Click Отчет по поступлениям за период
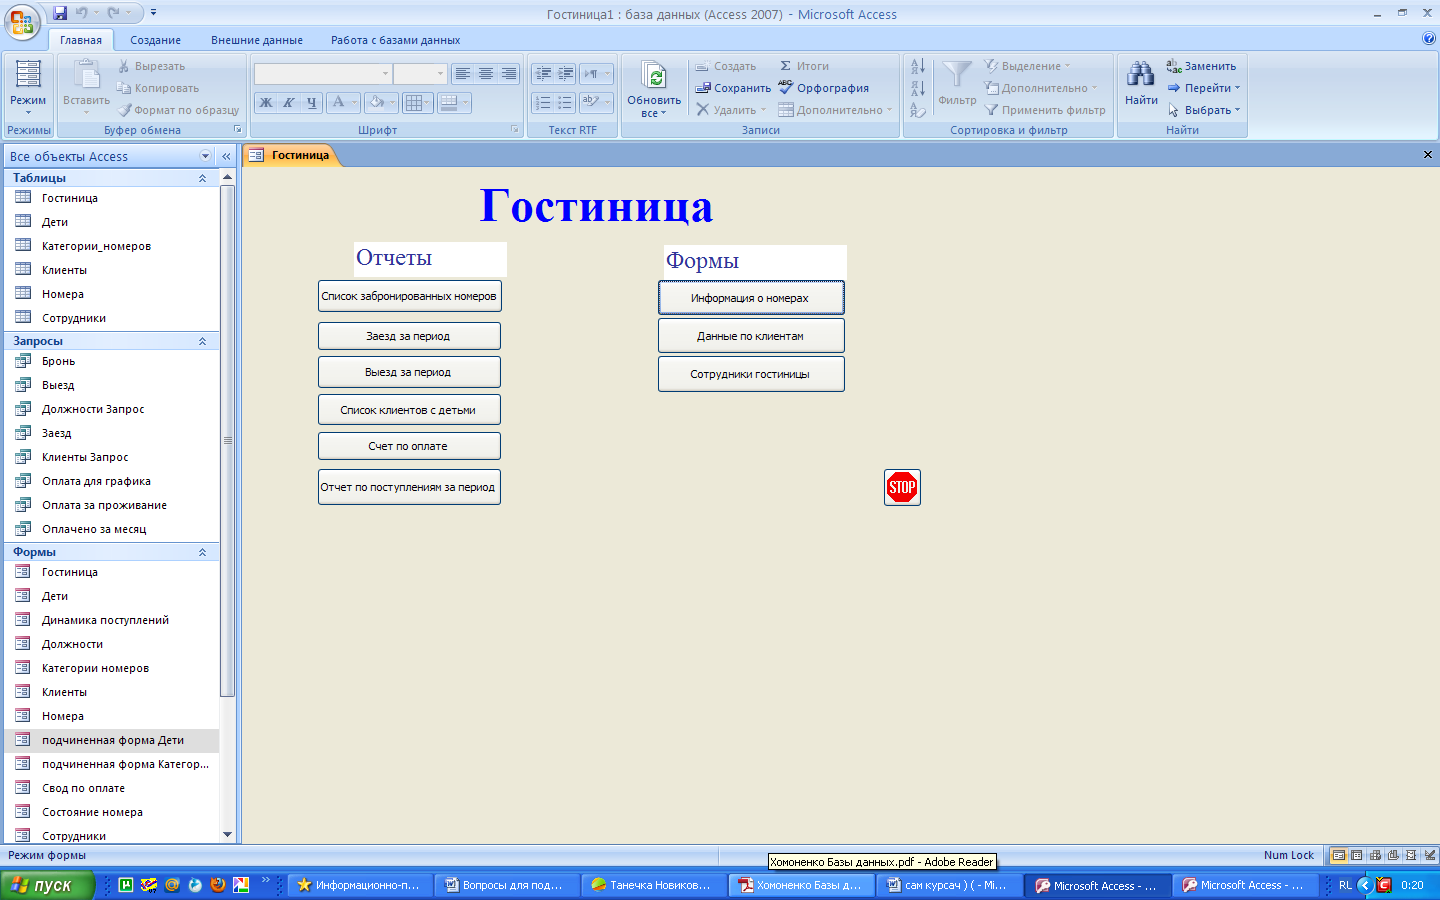1440x900 pixels. tap(409, 487)
